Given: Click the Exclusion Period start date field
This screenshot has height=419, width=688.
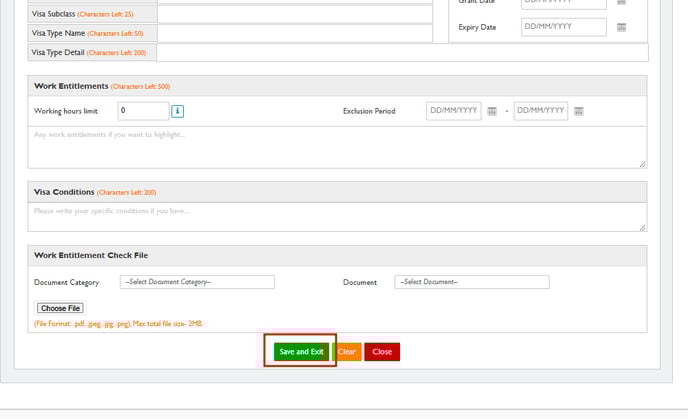Looking at the screenshot, I should pyautogui.click(x=454, y=111).
